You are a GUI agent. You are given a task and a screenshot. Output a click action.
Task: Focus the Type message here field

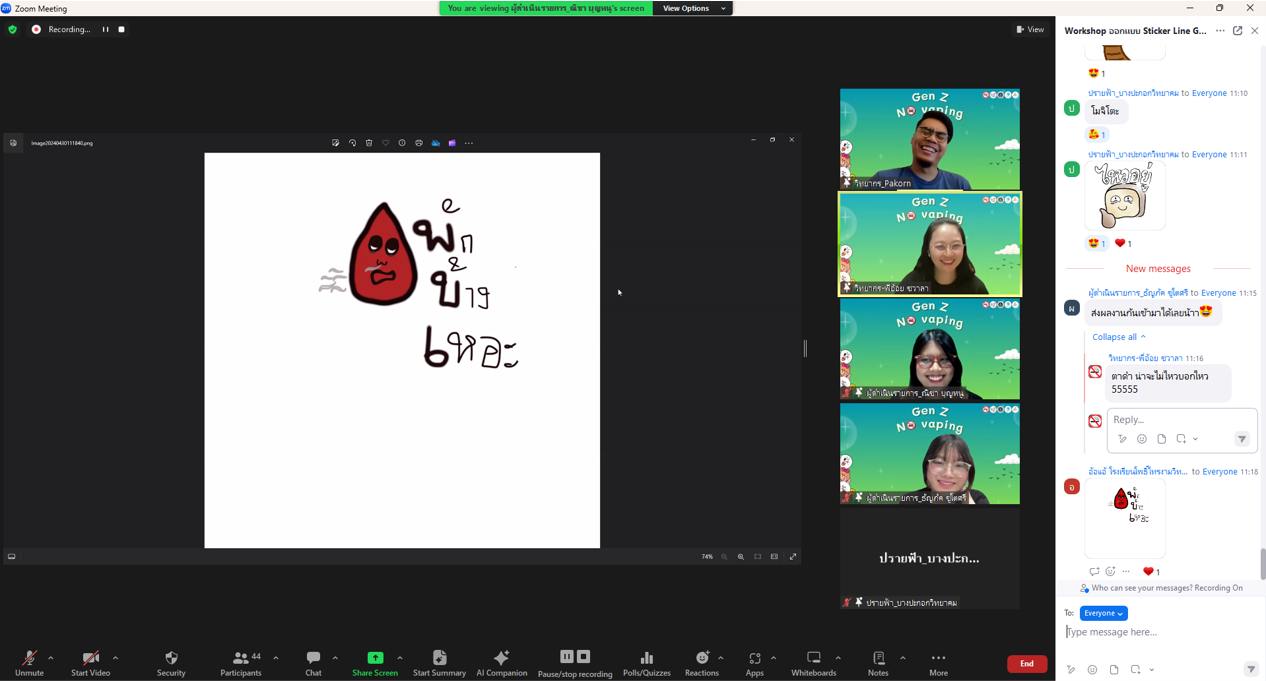pos(1150,632)
